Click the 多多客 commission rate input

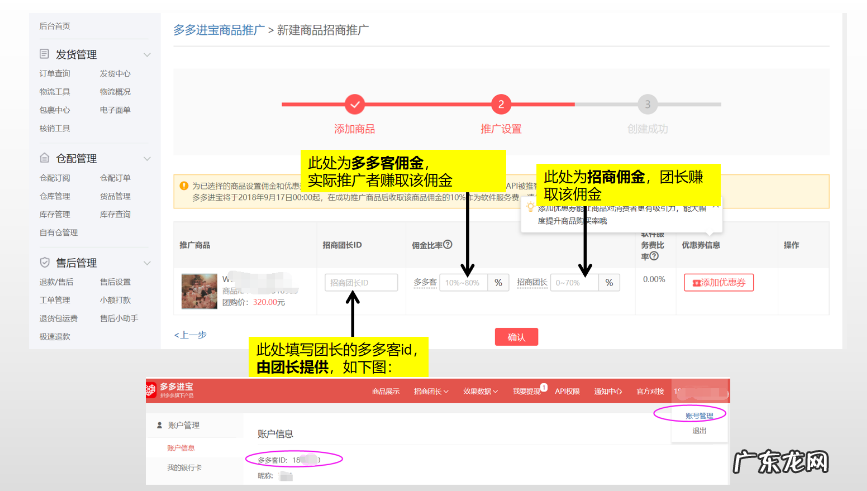click(x=463, y=283)
